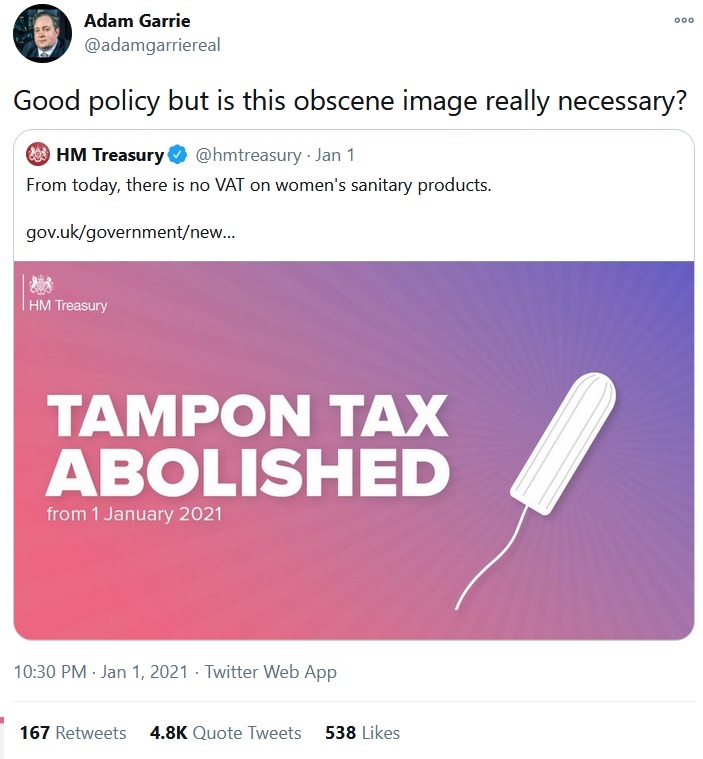Click the blue verified badge icon
The image size is (703, 759).
(177, 155)
